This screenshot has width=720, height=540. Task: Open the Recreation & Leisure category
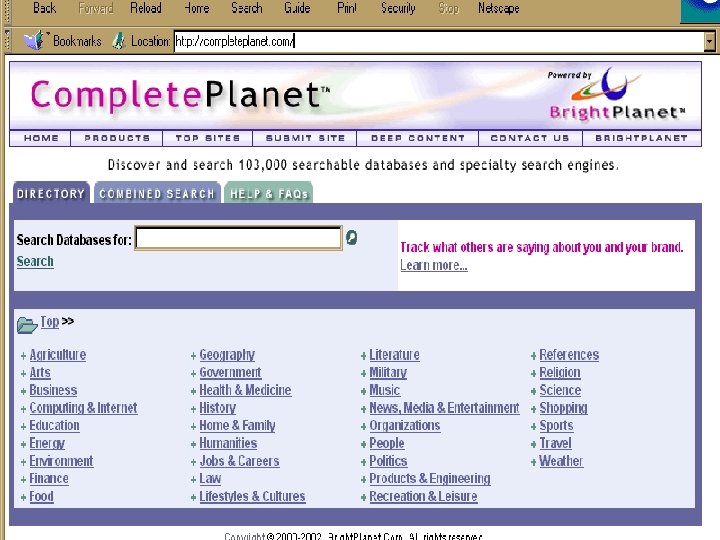(423, 497)
